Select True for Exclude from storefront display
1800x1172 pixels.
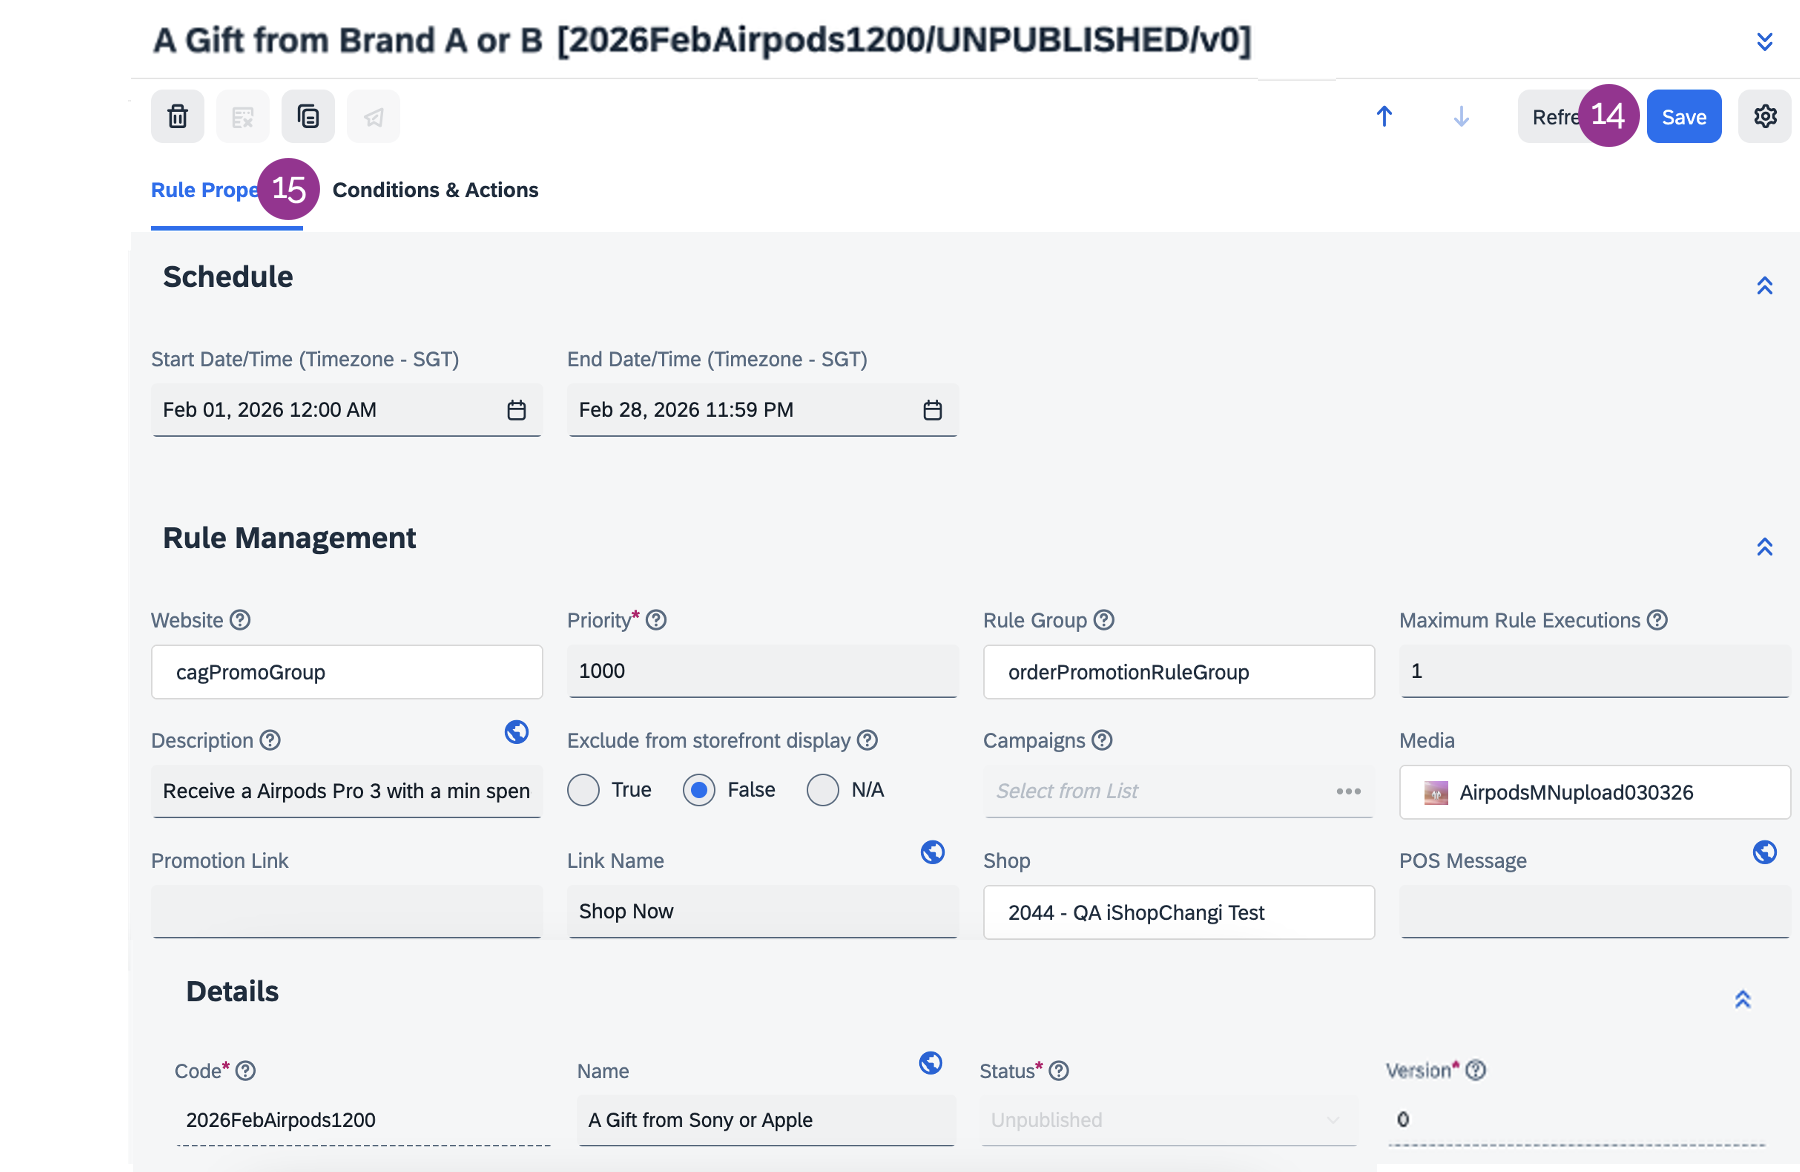[x=584, y=790]
